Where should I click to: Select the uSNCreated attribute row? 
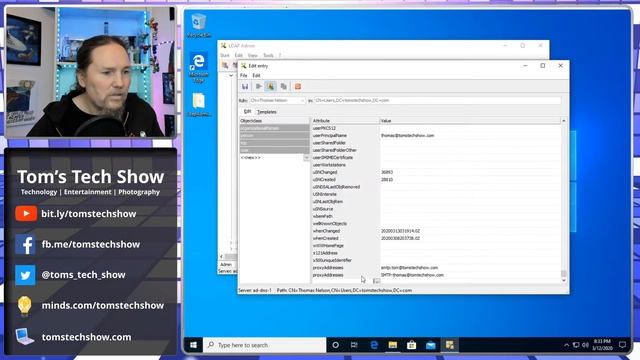point(436,180)
